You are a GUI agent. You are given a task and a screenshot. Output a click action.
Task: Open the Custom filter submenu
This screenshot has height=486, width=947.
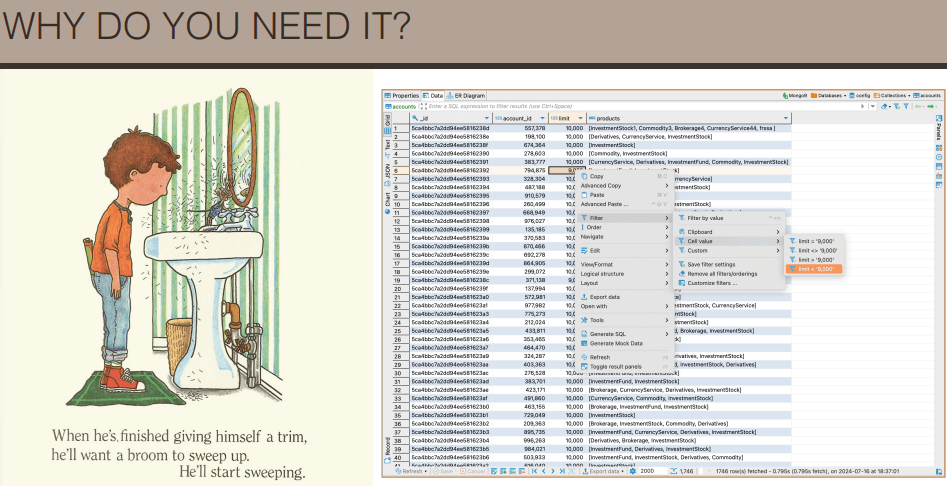click(729, 251)
